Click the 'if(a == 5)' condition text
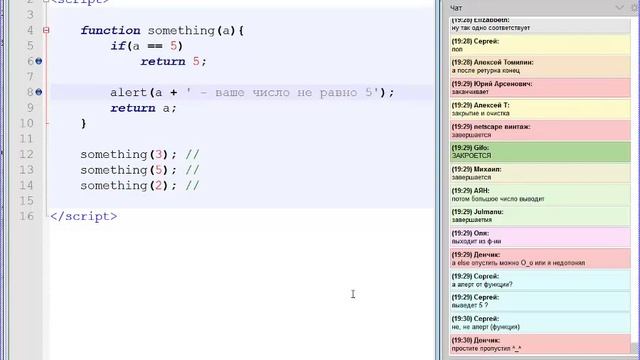Image resolution: width=640 pixels, height=360 pixels. [x=147, y=46]
